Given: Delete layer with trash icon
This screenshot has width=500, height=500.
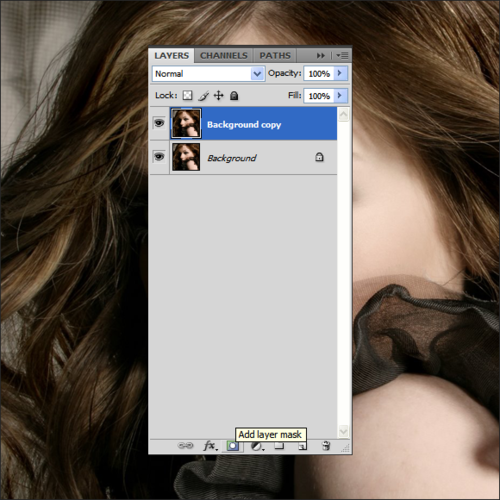Looking at the screenshot, I should pos(326,446).
